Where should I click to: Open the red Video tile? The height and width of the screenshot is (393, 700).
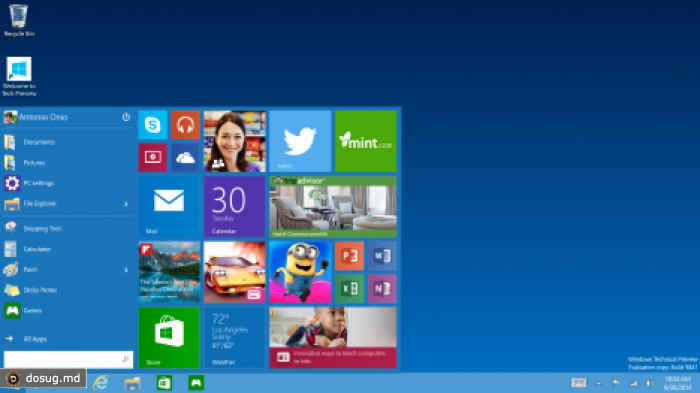click(153, 157)
